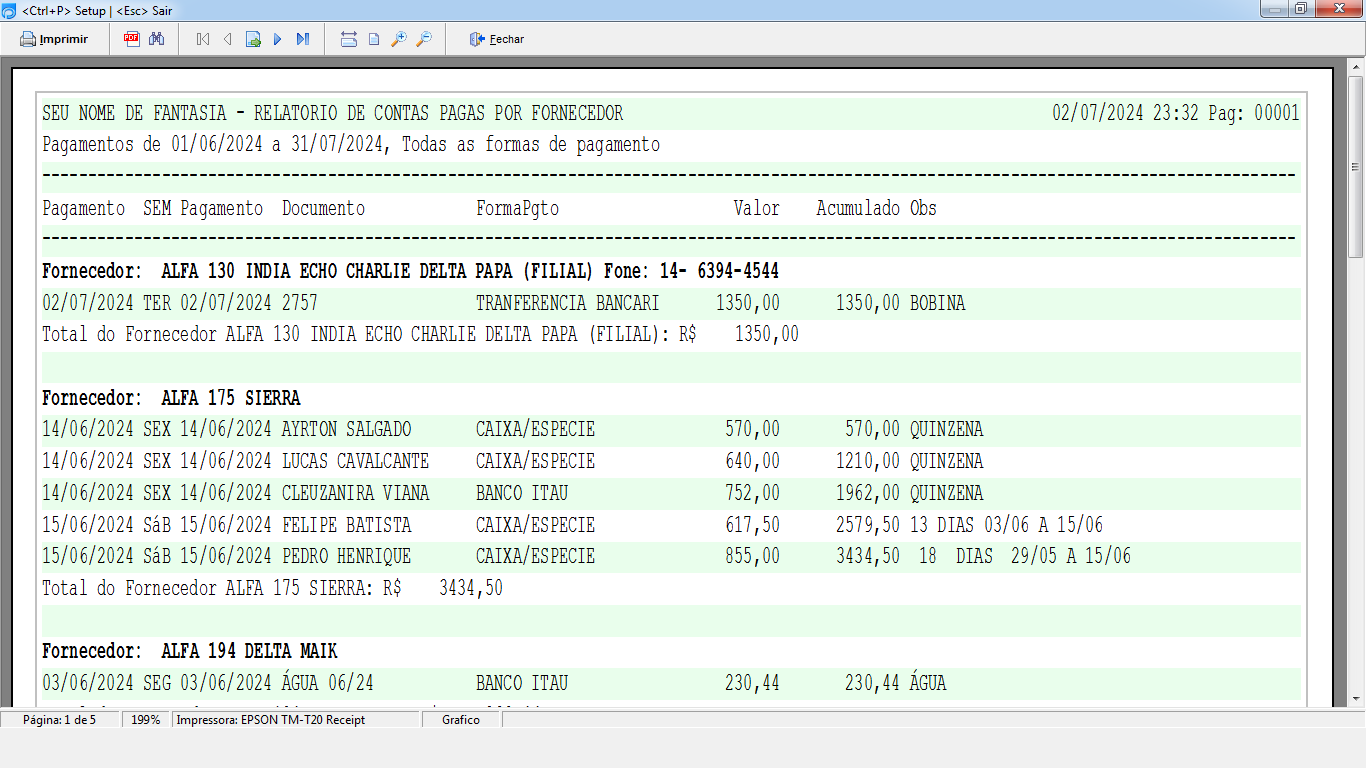
Task: Click the Grafico status bar panel
Action: point(461,720)
